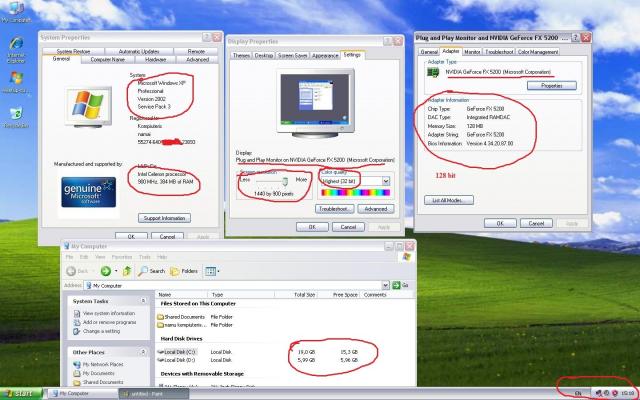Viewport: 640px width, 400px height.
Task: Open the Edit menu in My Computer
Action: 84,257
